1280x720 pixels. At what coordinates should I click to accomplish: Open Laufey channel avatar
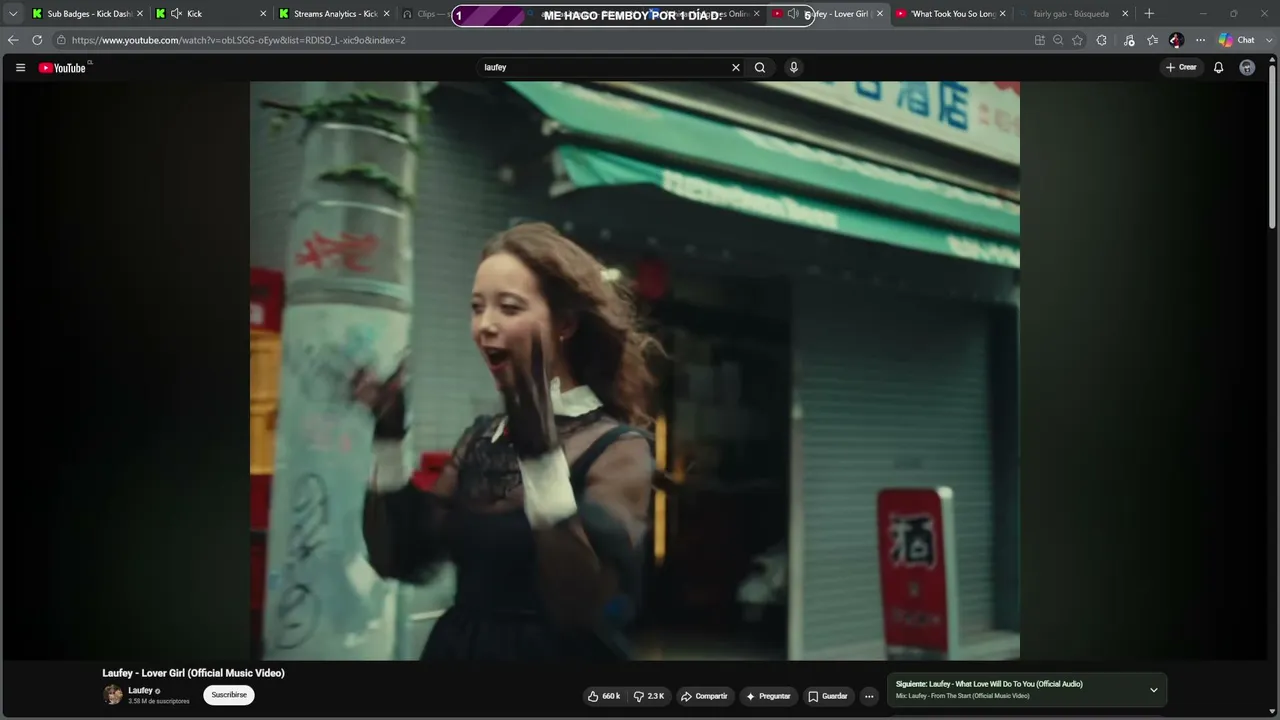point(113,695)
